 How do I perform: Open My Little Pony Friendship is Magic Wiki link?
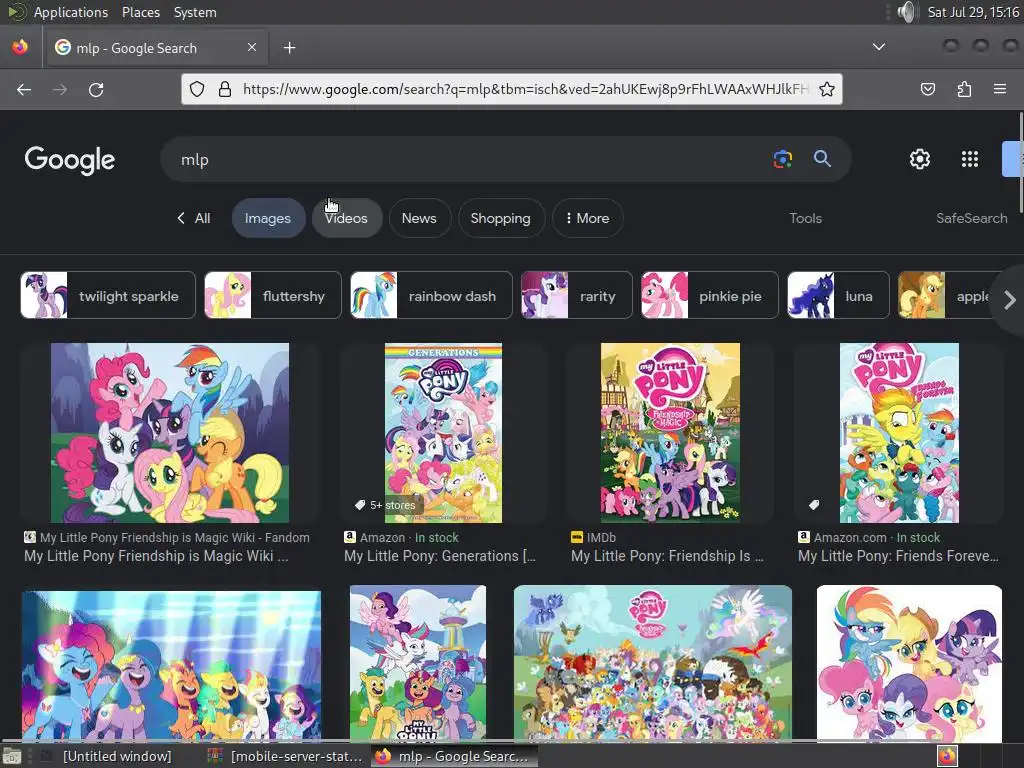156,556
